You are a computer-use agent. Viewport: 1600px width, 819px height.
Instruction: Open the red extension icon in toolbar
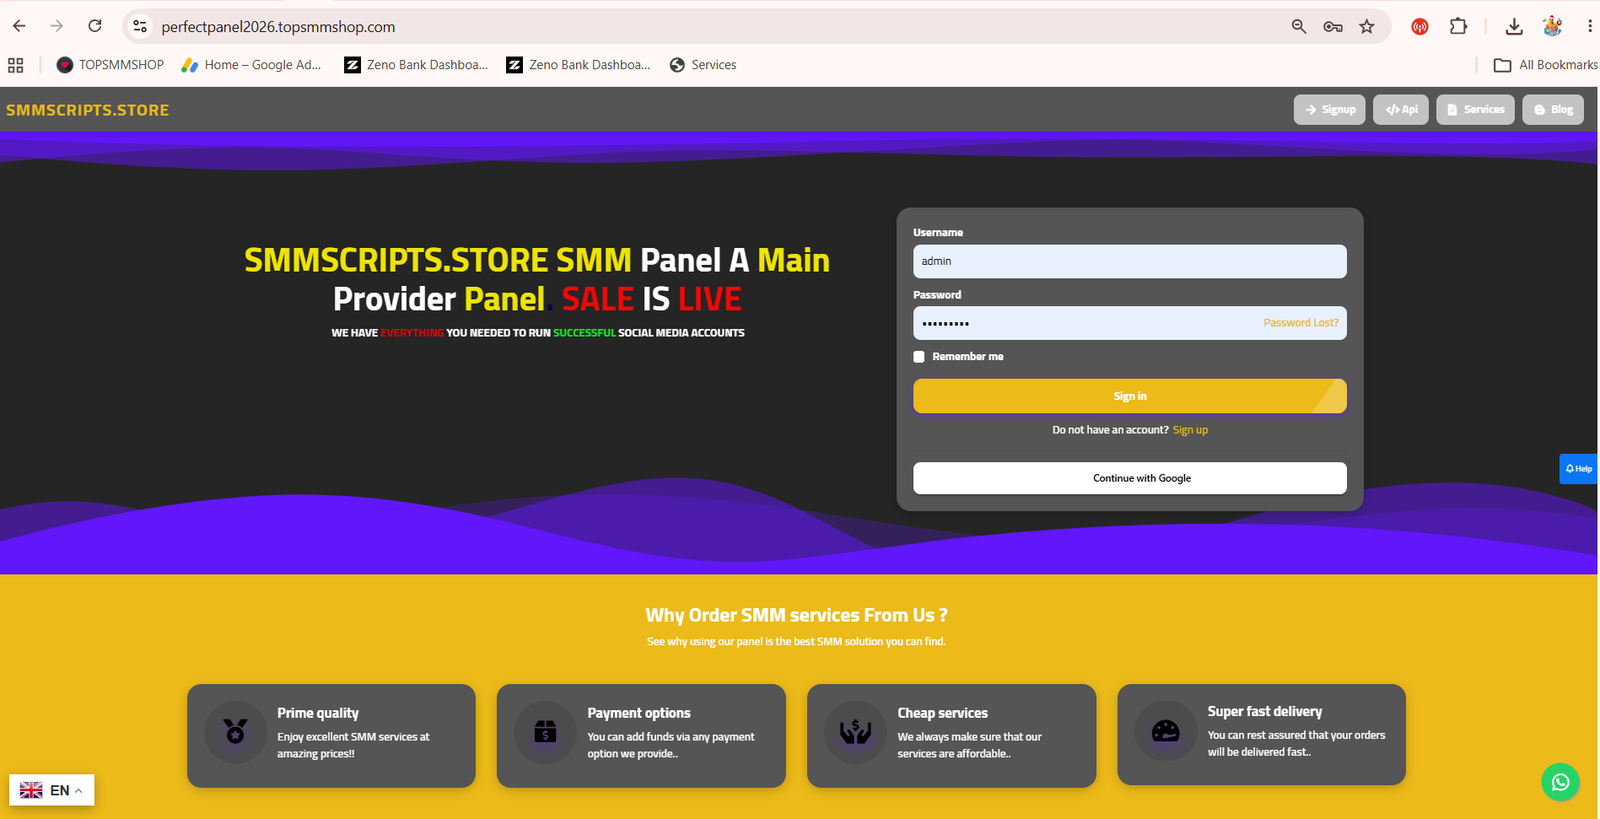coord(1420,27)
